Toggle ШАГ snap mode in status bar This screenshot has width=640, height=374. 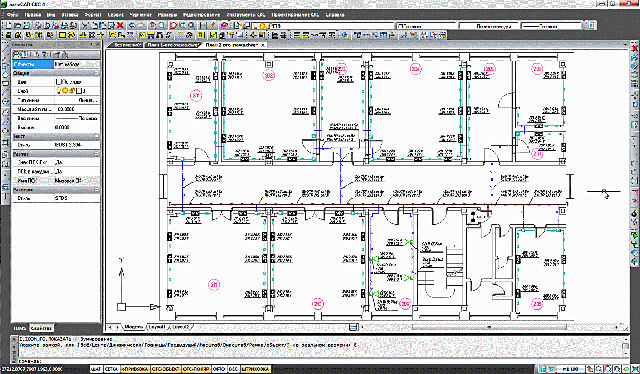point(96,369)
